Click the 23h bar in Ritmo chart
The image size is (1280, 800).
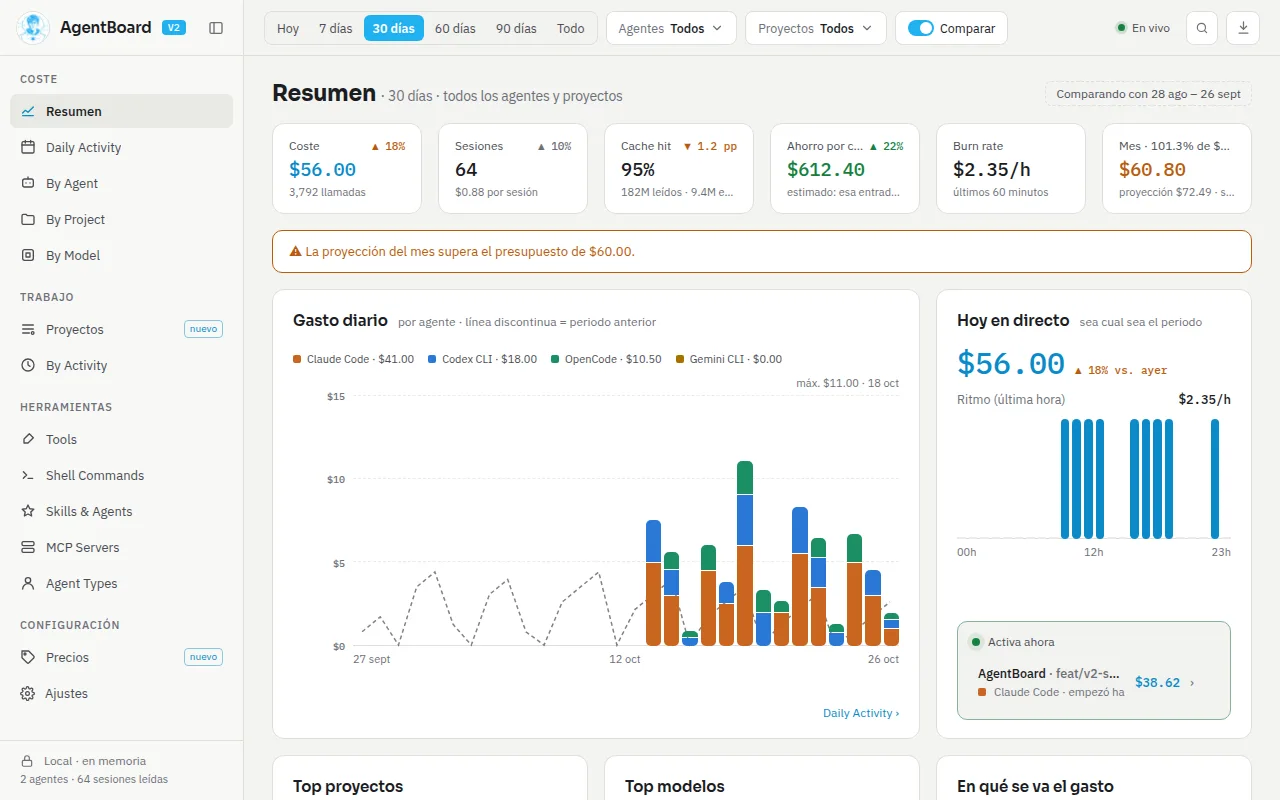click(x=1215, y=478)
